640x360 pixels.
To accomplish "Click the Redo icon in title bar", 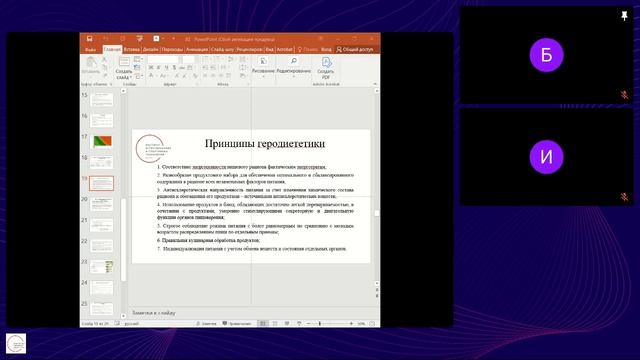I will point(122,38).
